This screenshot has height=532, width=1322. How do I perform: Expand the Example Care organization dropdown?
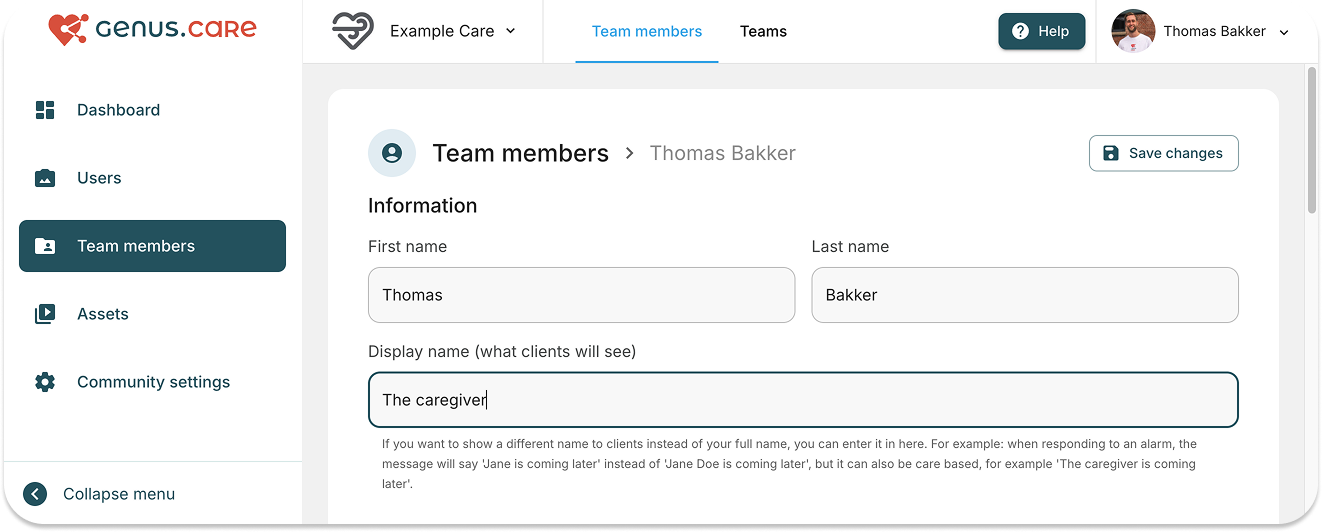tap(510, 31)
